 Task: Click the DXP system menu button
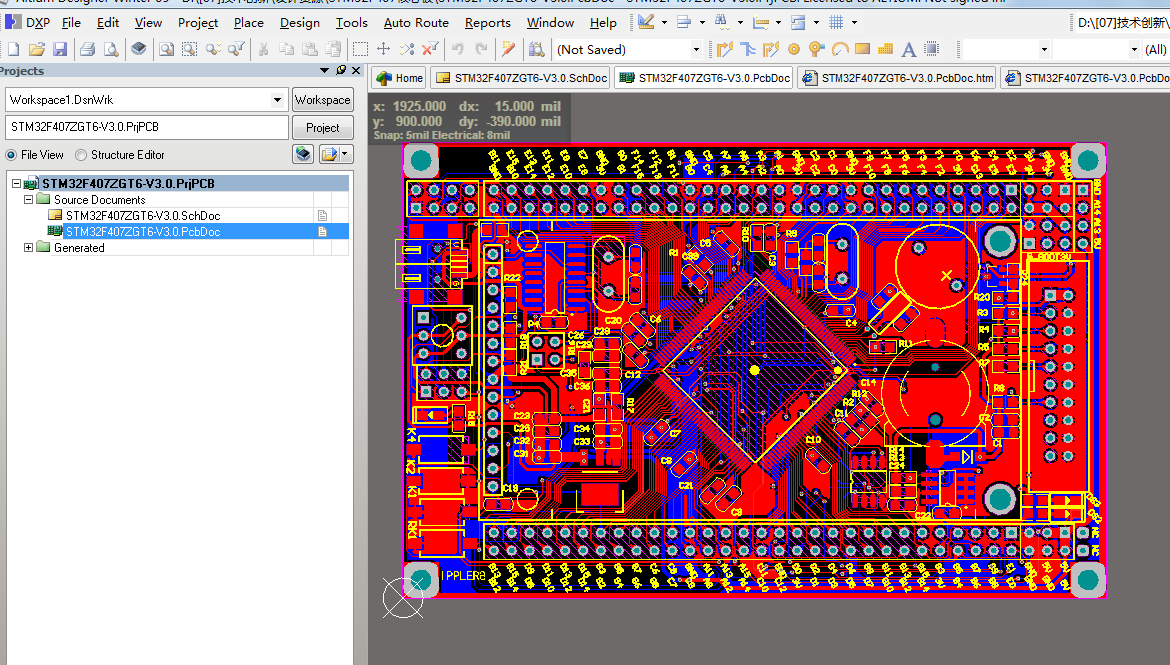[28, 22]
